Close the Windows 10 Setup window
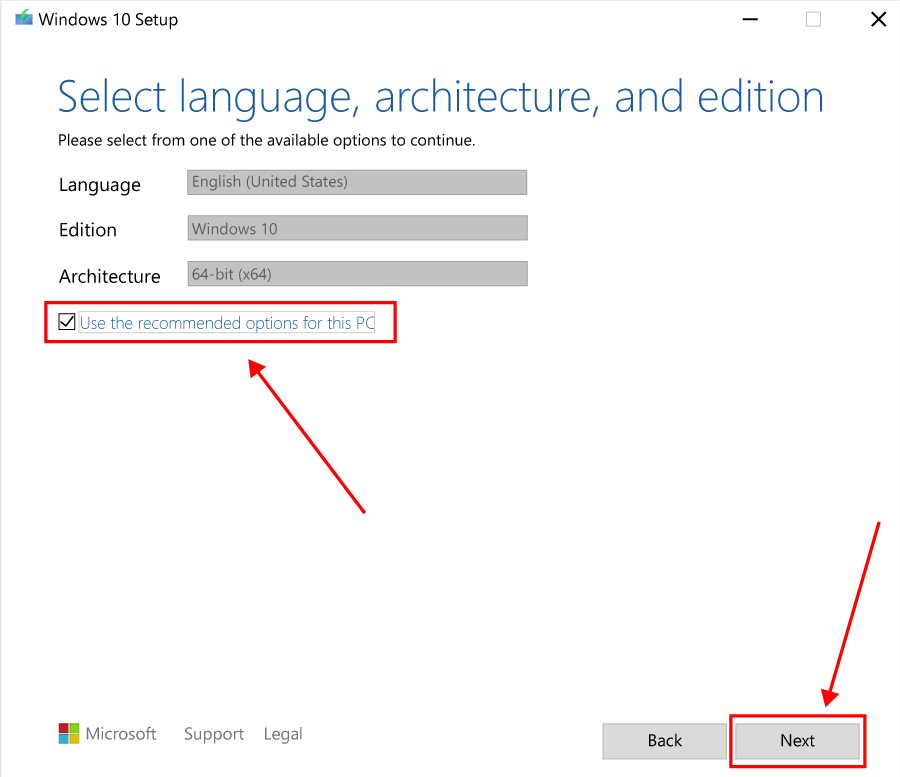 878,19
